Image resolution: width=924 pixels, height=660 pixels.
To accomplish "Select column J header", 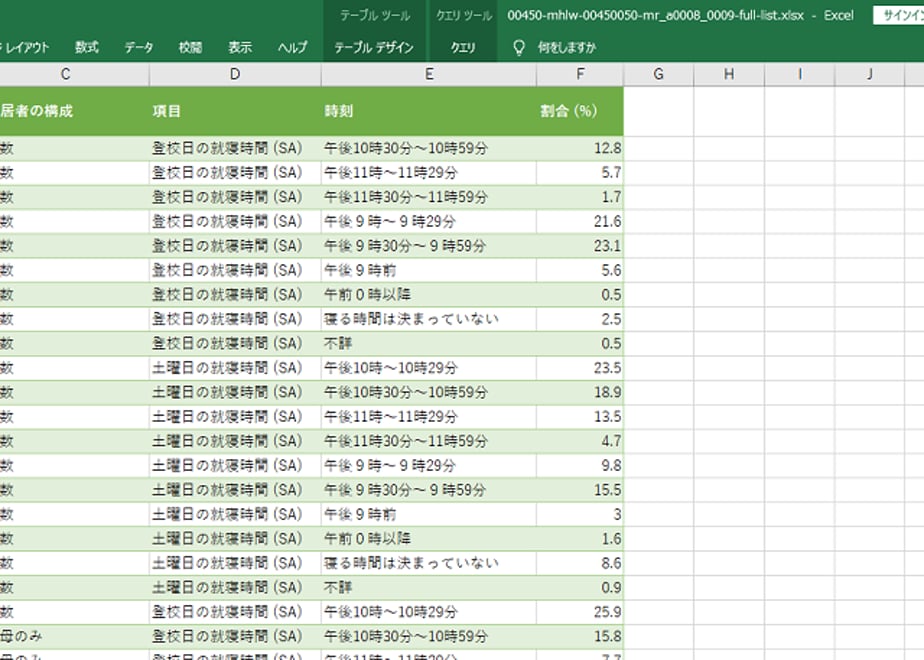I will pos(870,74).
